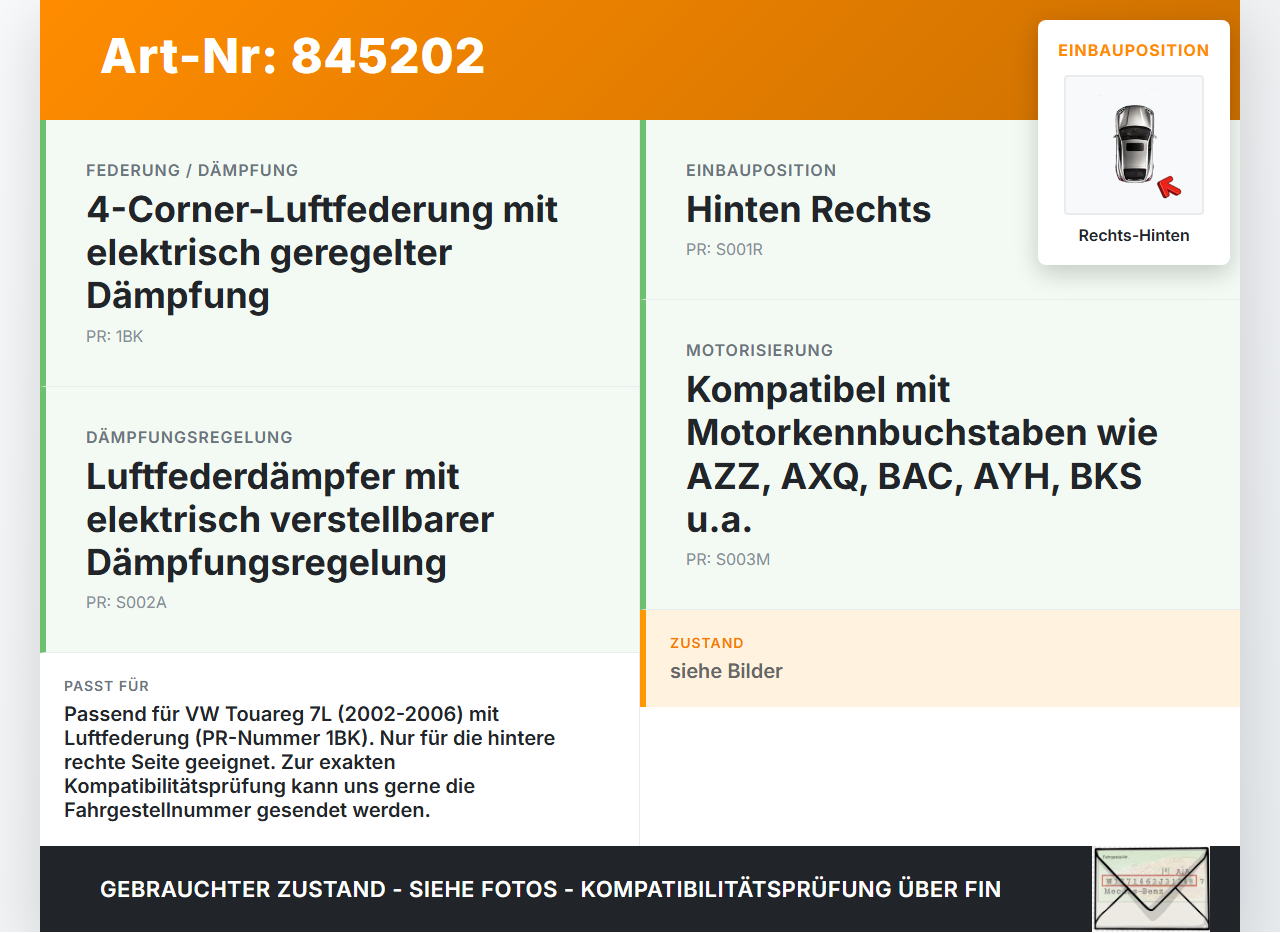Click the FEDERUNG / DÄMPFUNG label

pos(192,171)
